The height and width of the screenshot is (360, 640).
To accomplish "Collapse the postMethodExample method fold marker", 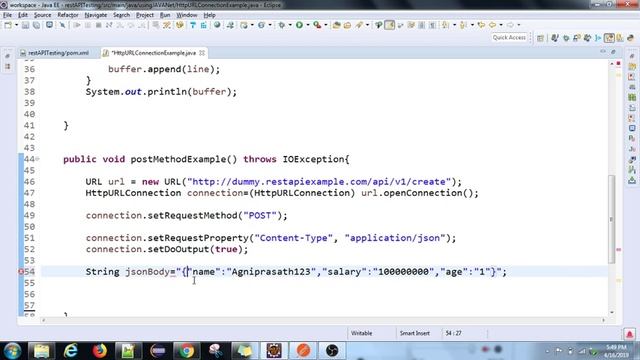I will 38,159.
